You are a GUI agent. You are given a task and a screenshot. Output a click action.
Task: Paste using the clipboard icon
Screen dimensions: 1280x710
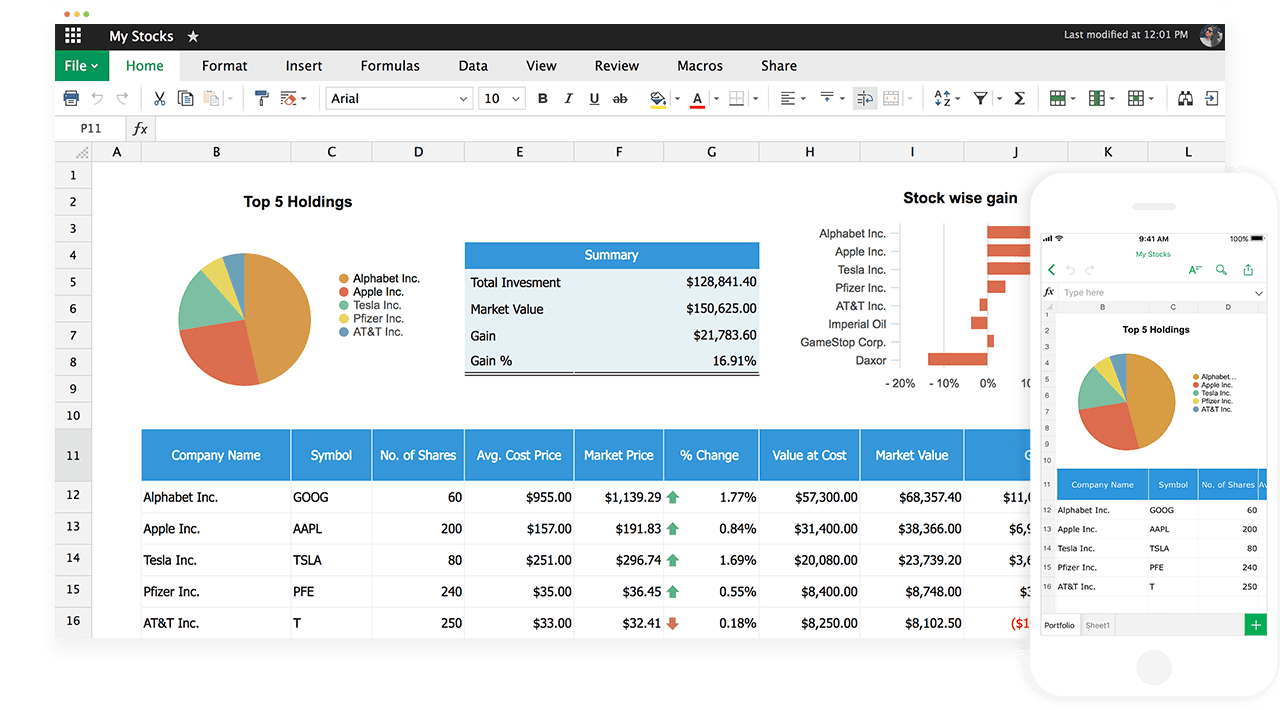click(211, 98)
